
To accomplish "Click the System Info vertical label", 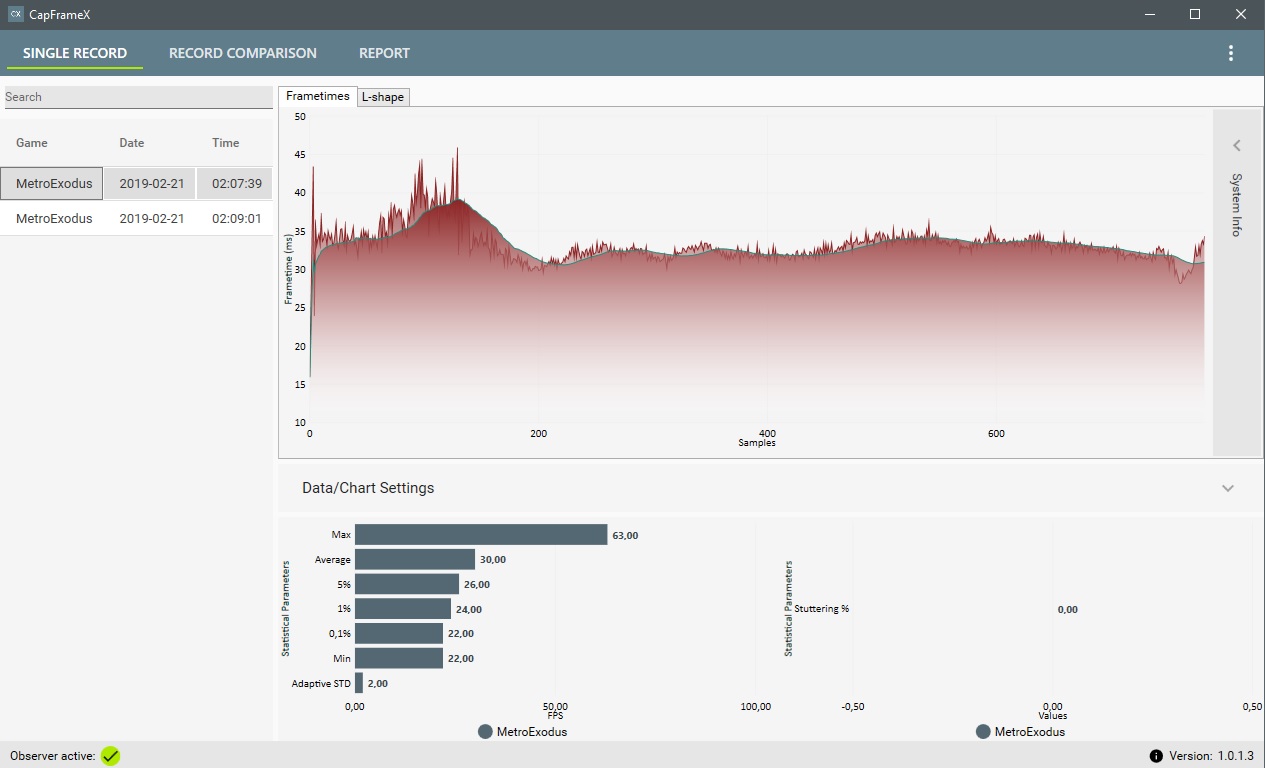I will tap(1237, 205).
